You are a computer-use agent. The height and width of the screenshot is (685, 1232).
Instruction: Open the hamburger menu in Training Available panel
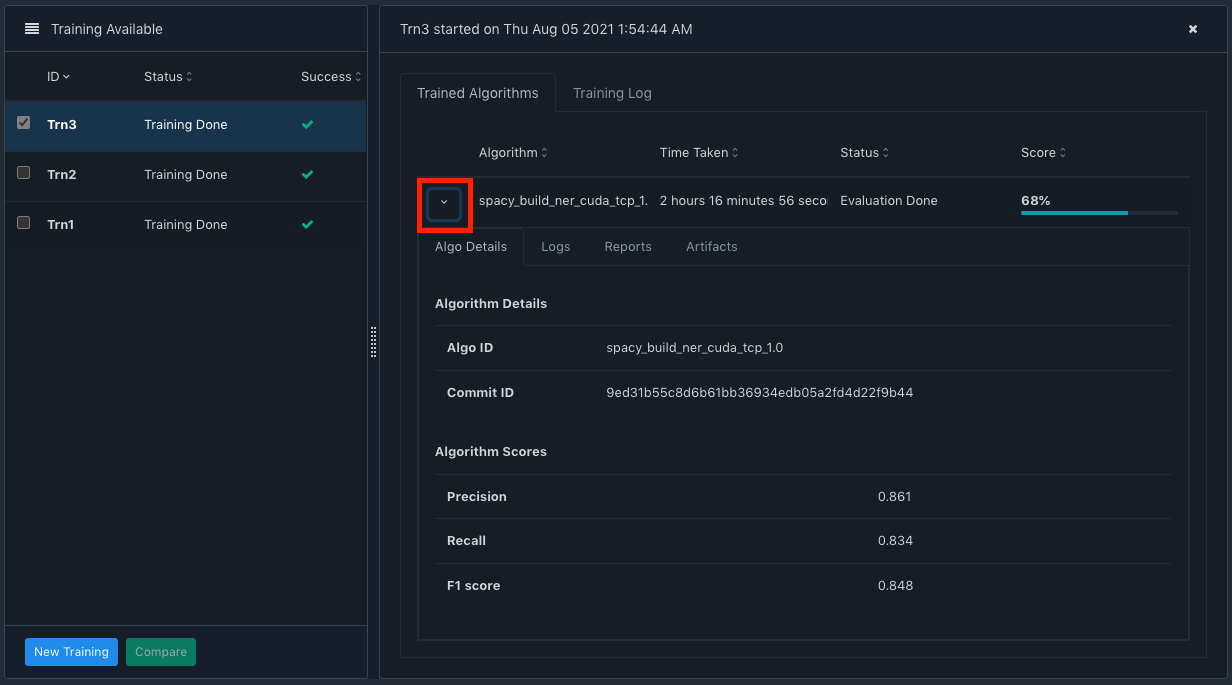(x=34, y=28)
